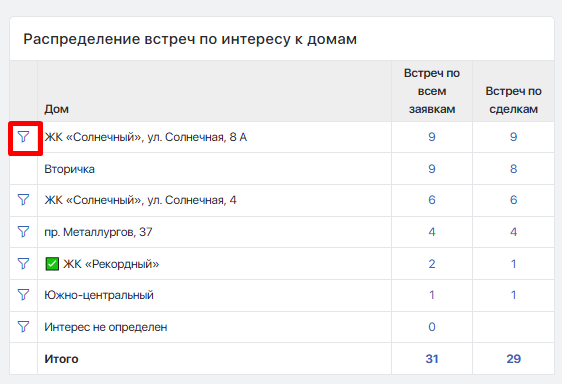Image resolution: width=562 pixels, height=384 pixels.
Task: Open 9 meetings by all requests for Солнечная, 8 А
Action: (432, 137)
